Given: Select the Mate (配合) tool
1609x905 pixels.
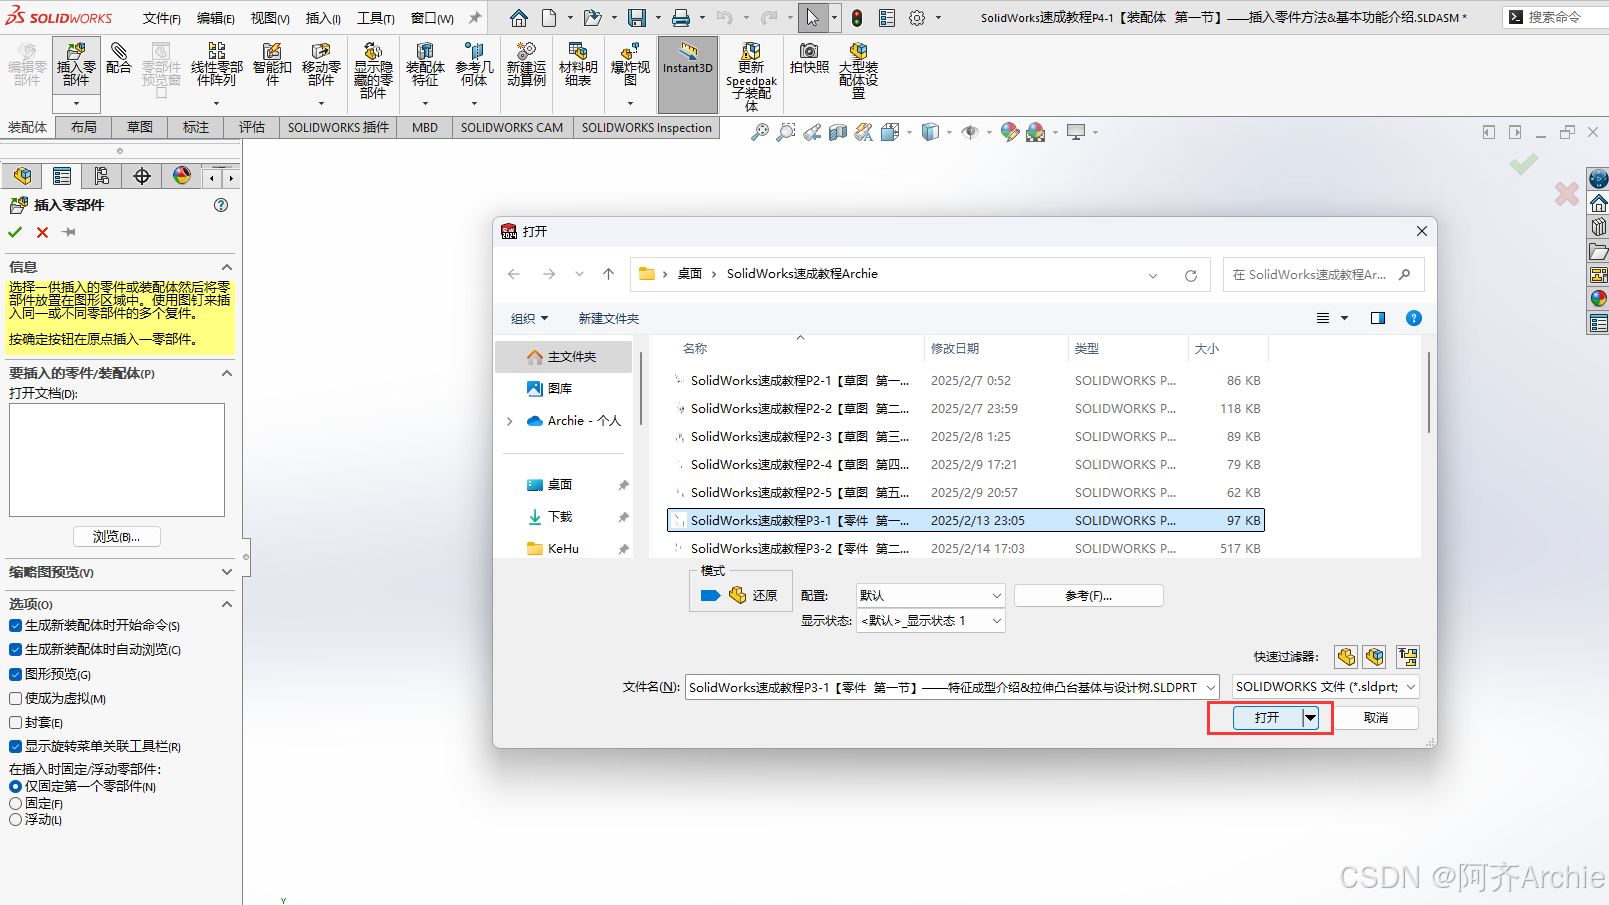Looking at the screenshot, I should (118, 59).
